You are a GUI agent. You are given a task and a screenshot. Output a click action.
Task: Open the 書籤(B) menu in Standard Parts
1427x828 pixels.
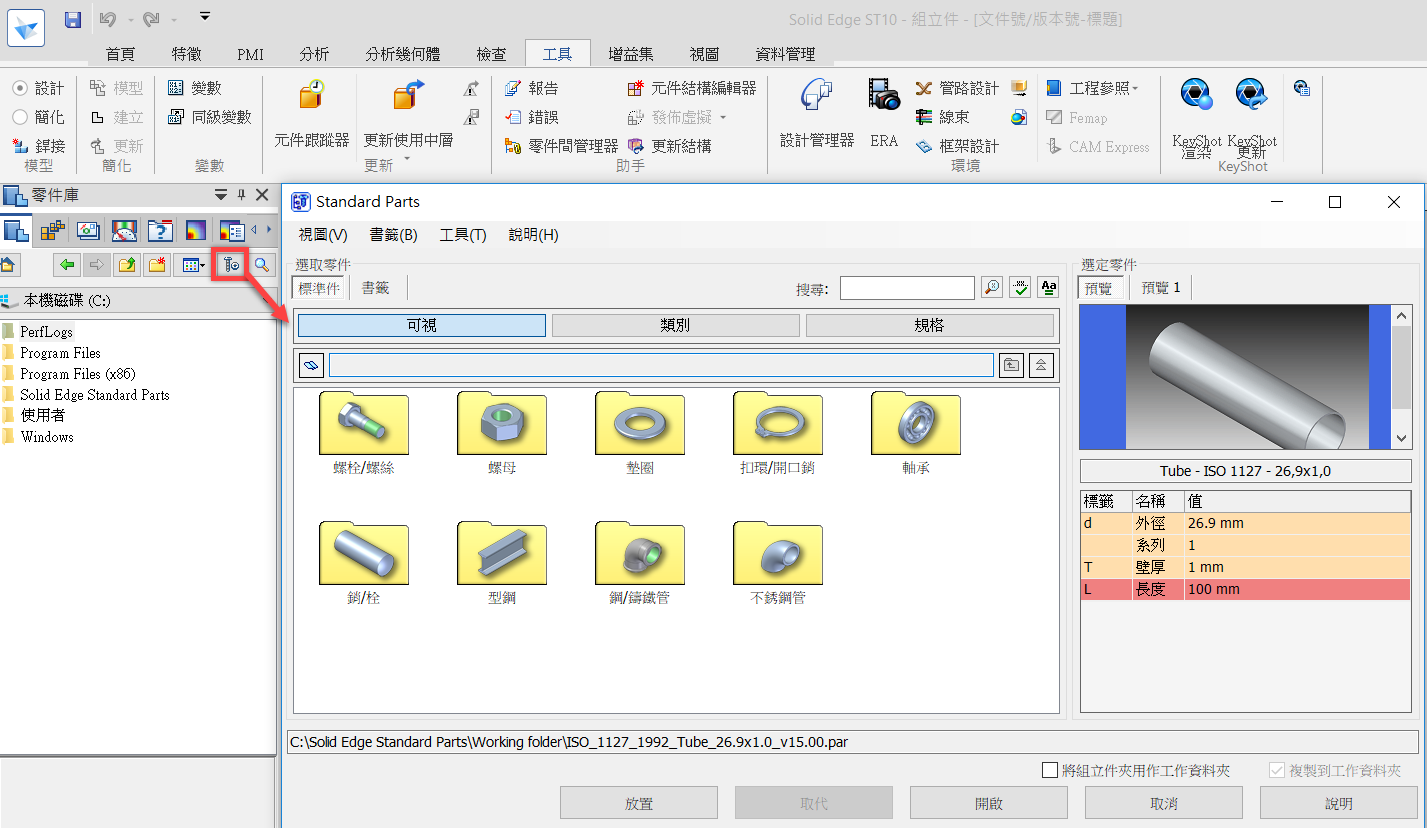tap(394, 235)
